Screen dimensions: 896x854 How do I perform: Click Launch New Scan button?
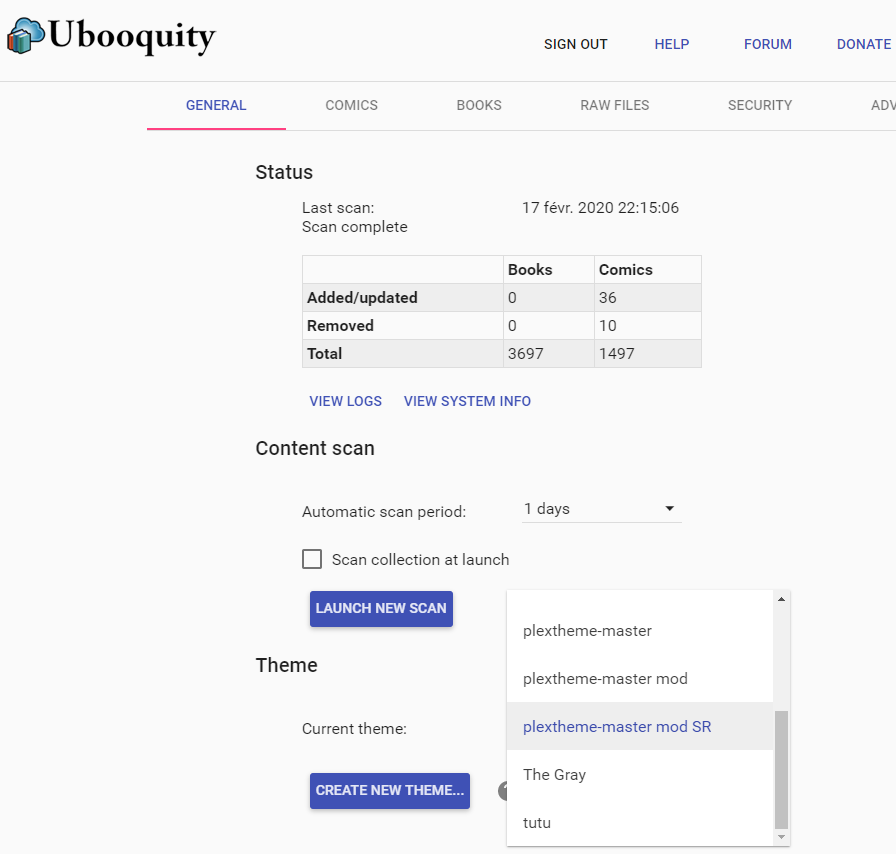[381, 609]
